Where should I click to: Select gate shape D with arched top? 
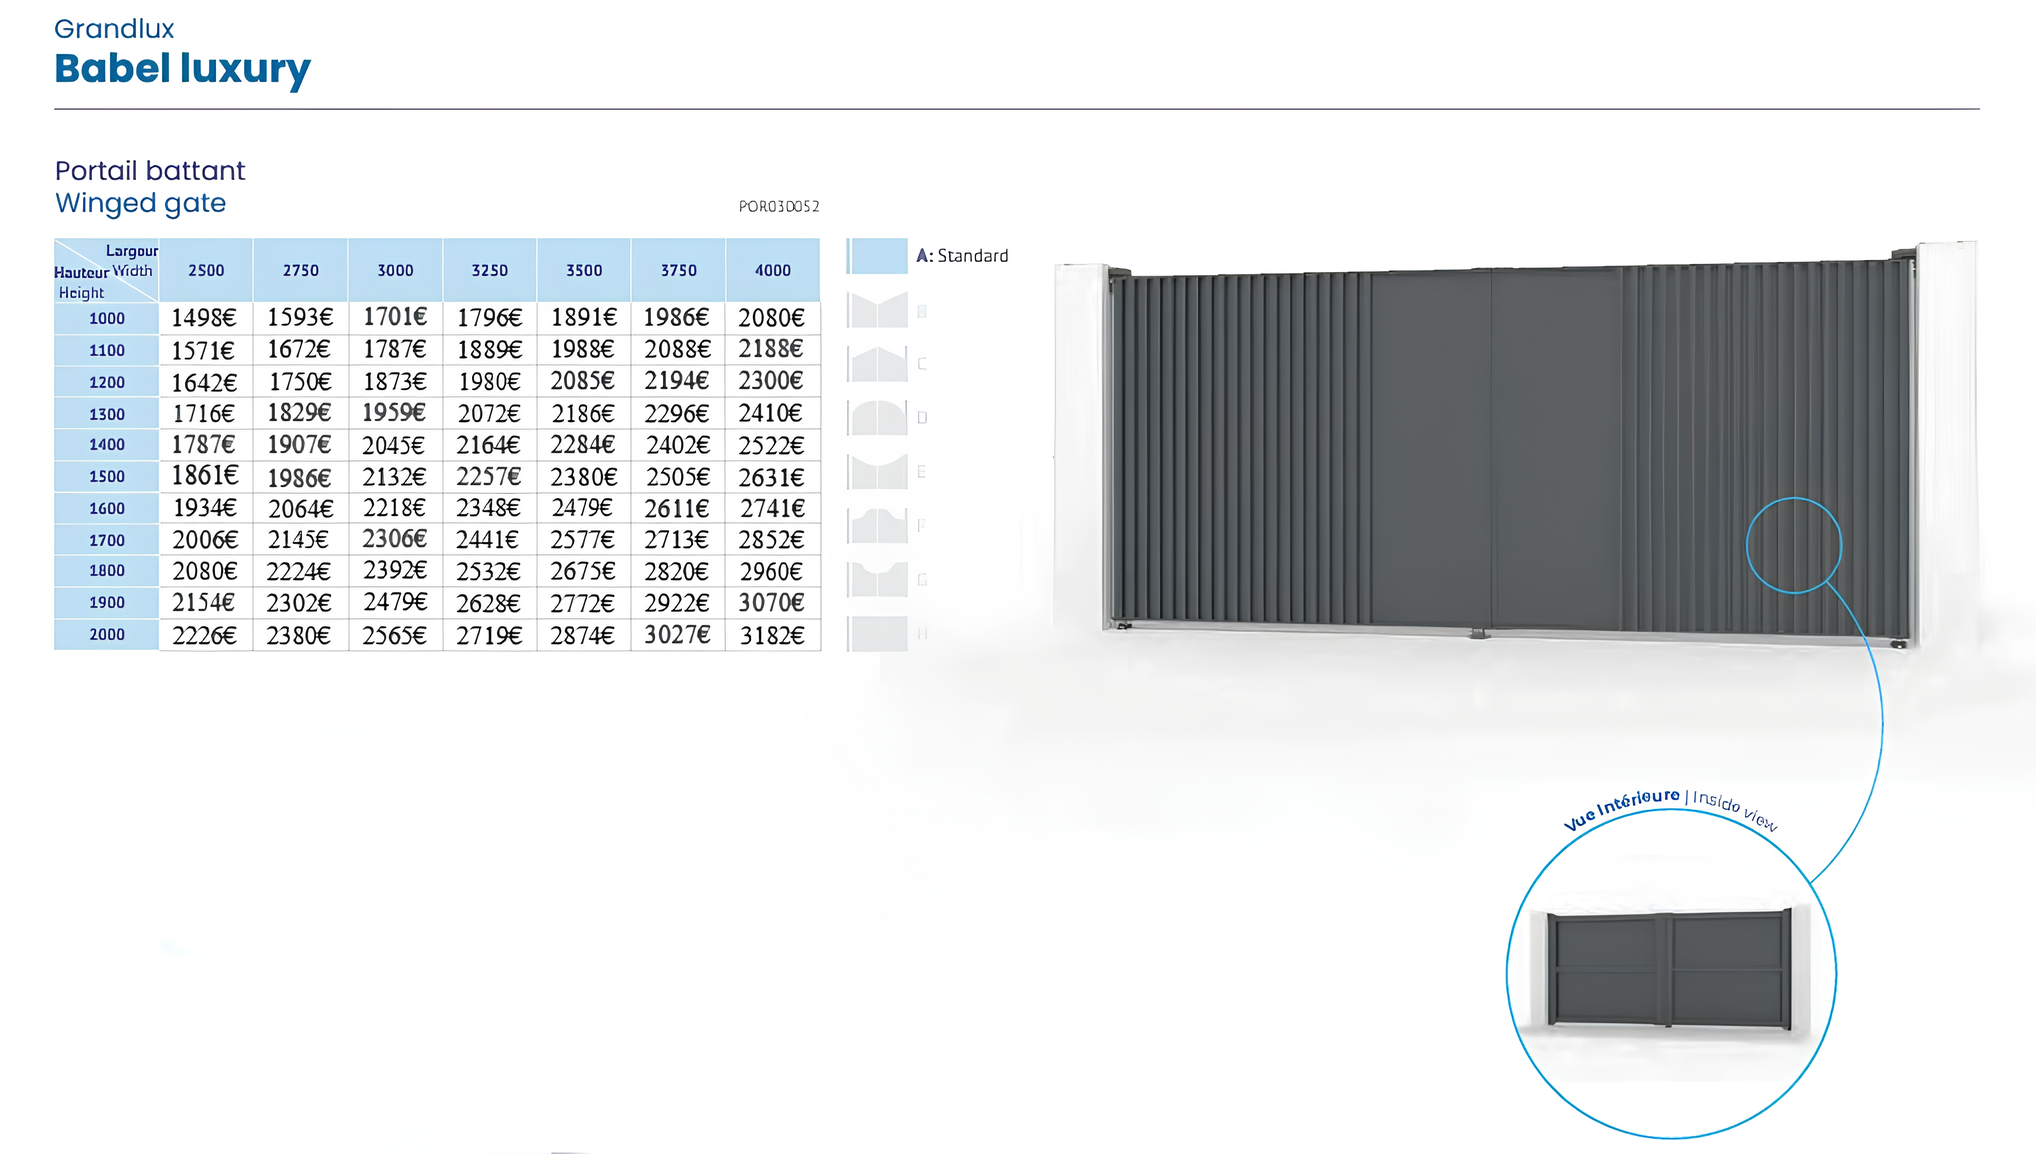(877, 417)
